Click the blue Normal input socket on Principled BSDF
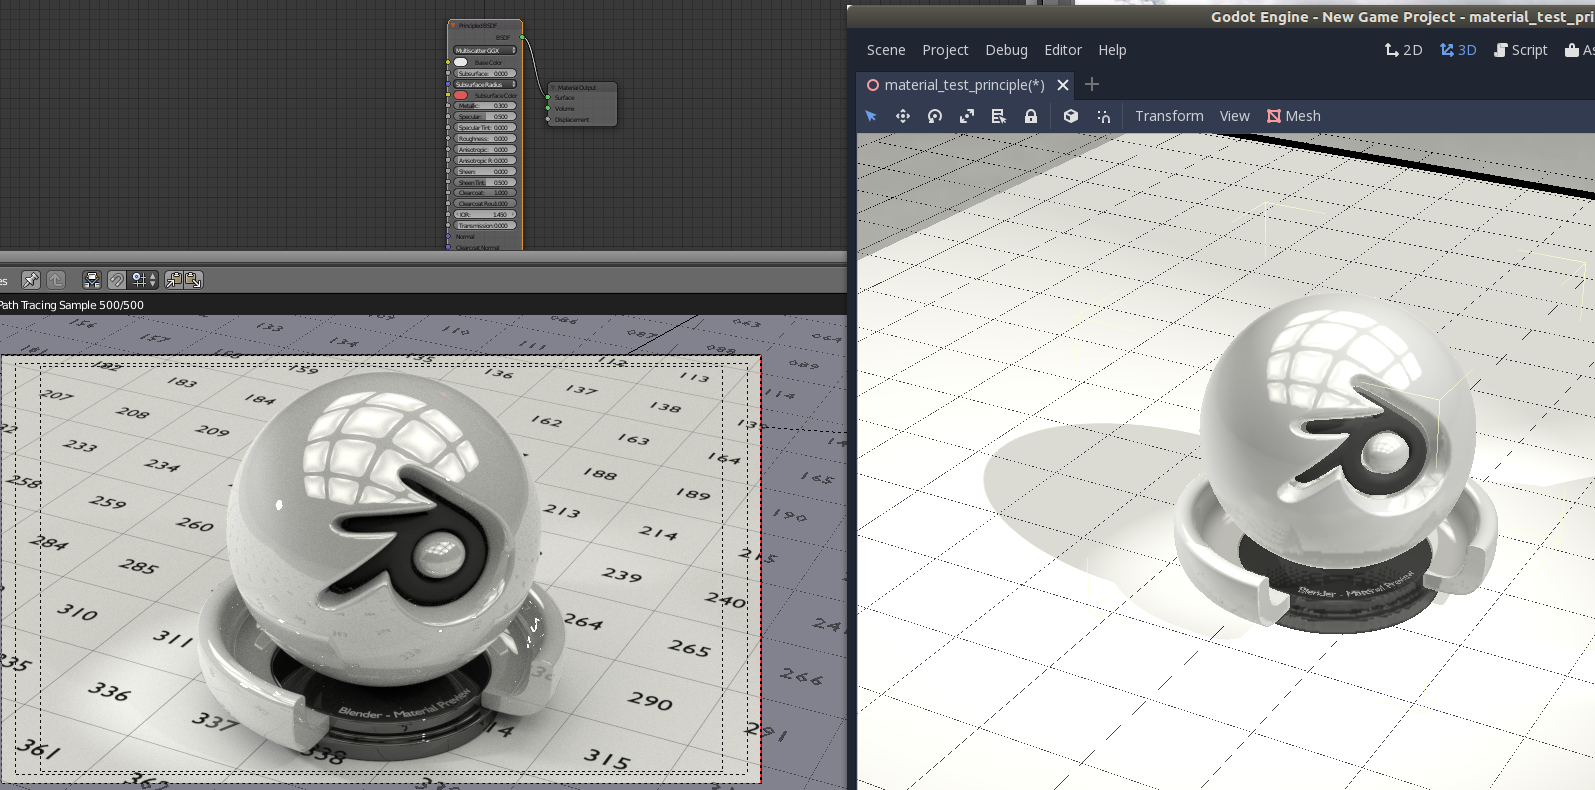Image resolution: width=1595 pixels, height=790 pixels. click(448, 236)
